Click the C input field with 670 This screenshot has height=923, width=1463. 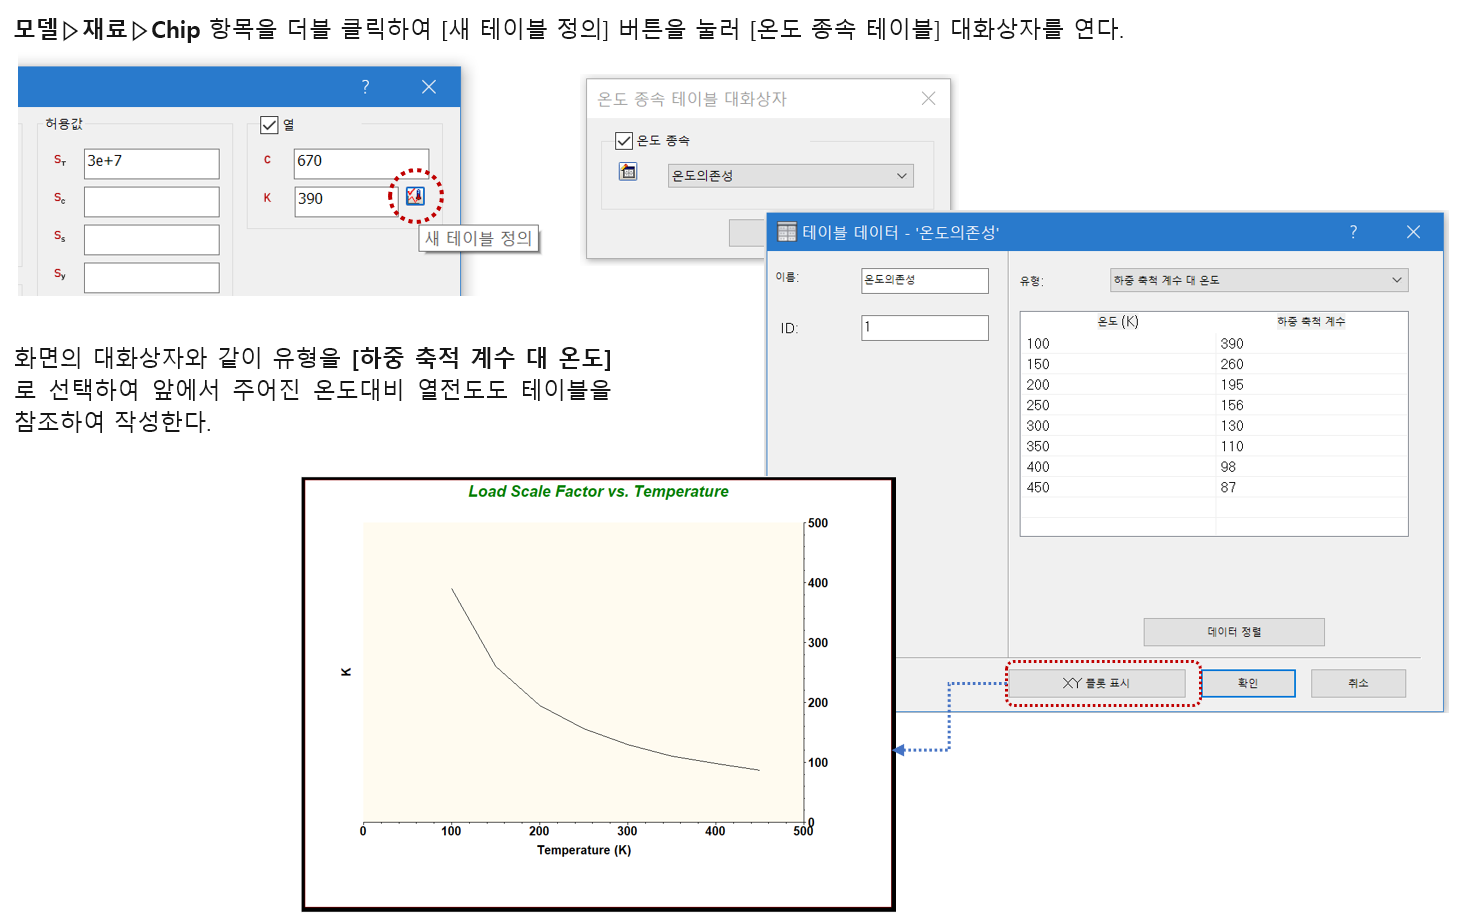point(361,164)
